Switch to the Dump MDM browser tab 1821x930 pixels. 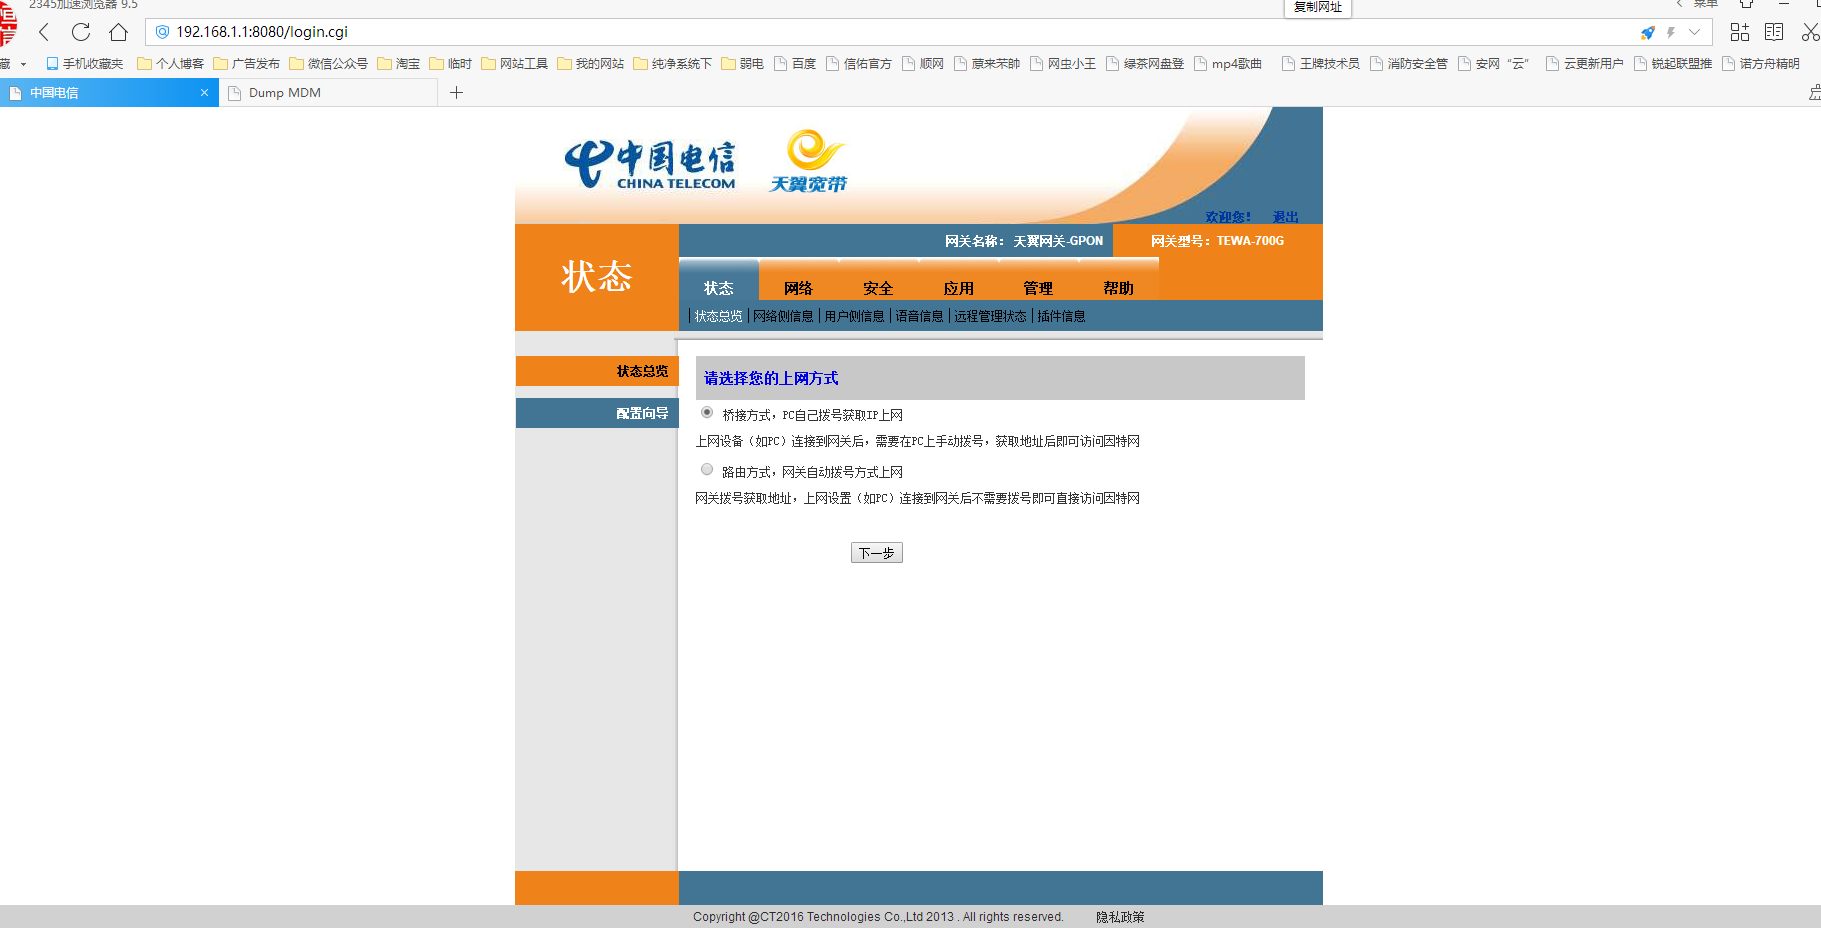[x=285, y=93]
